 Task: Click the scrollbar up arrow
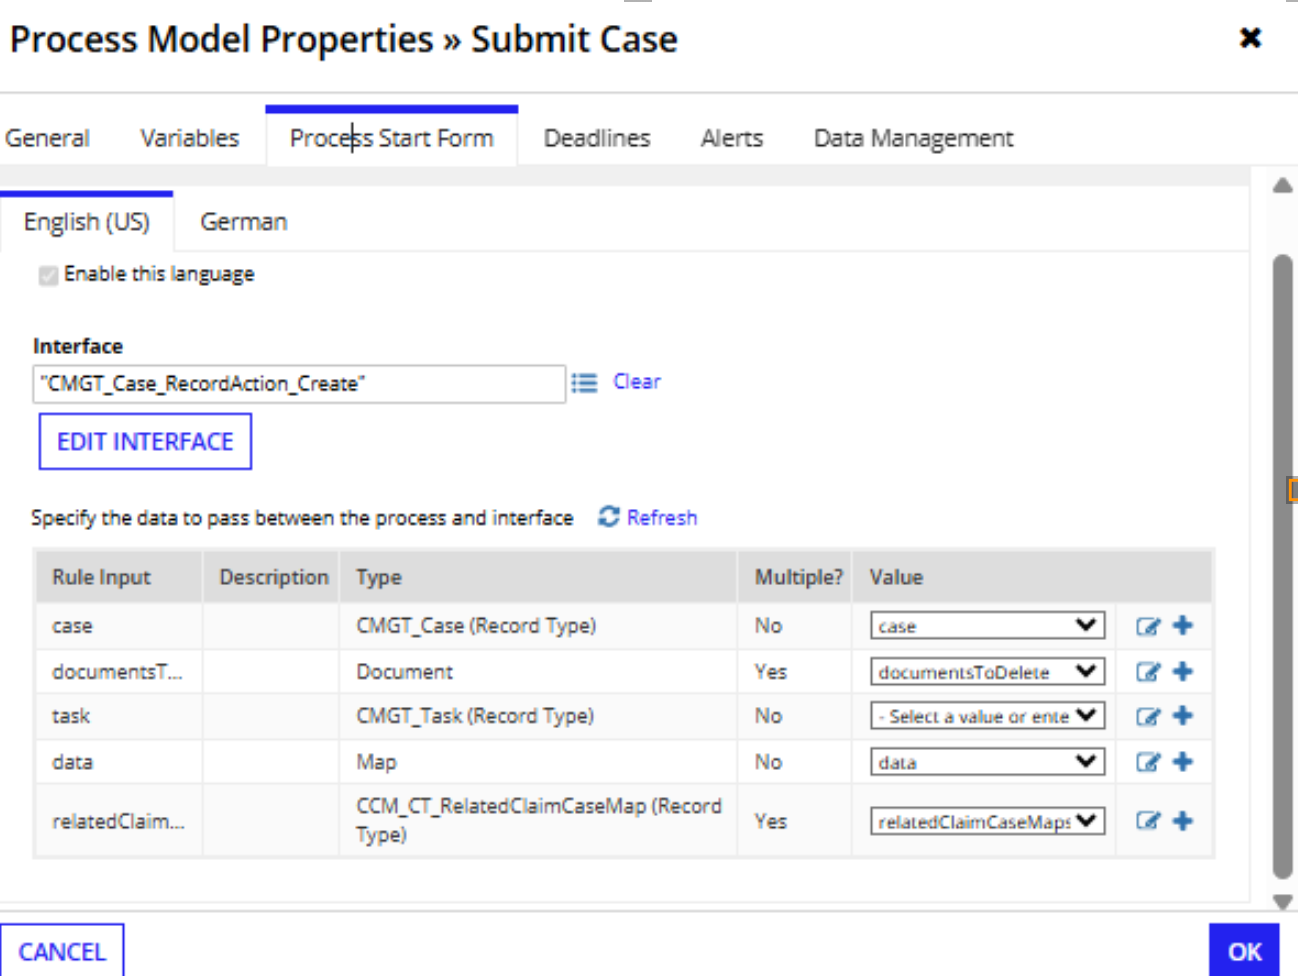pyautogui.click(x=1283, y=186)
